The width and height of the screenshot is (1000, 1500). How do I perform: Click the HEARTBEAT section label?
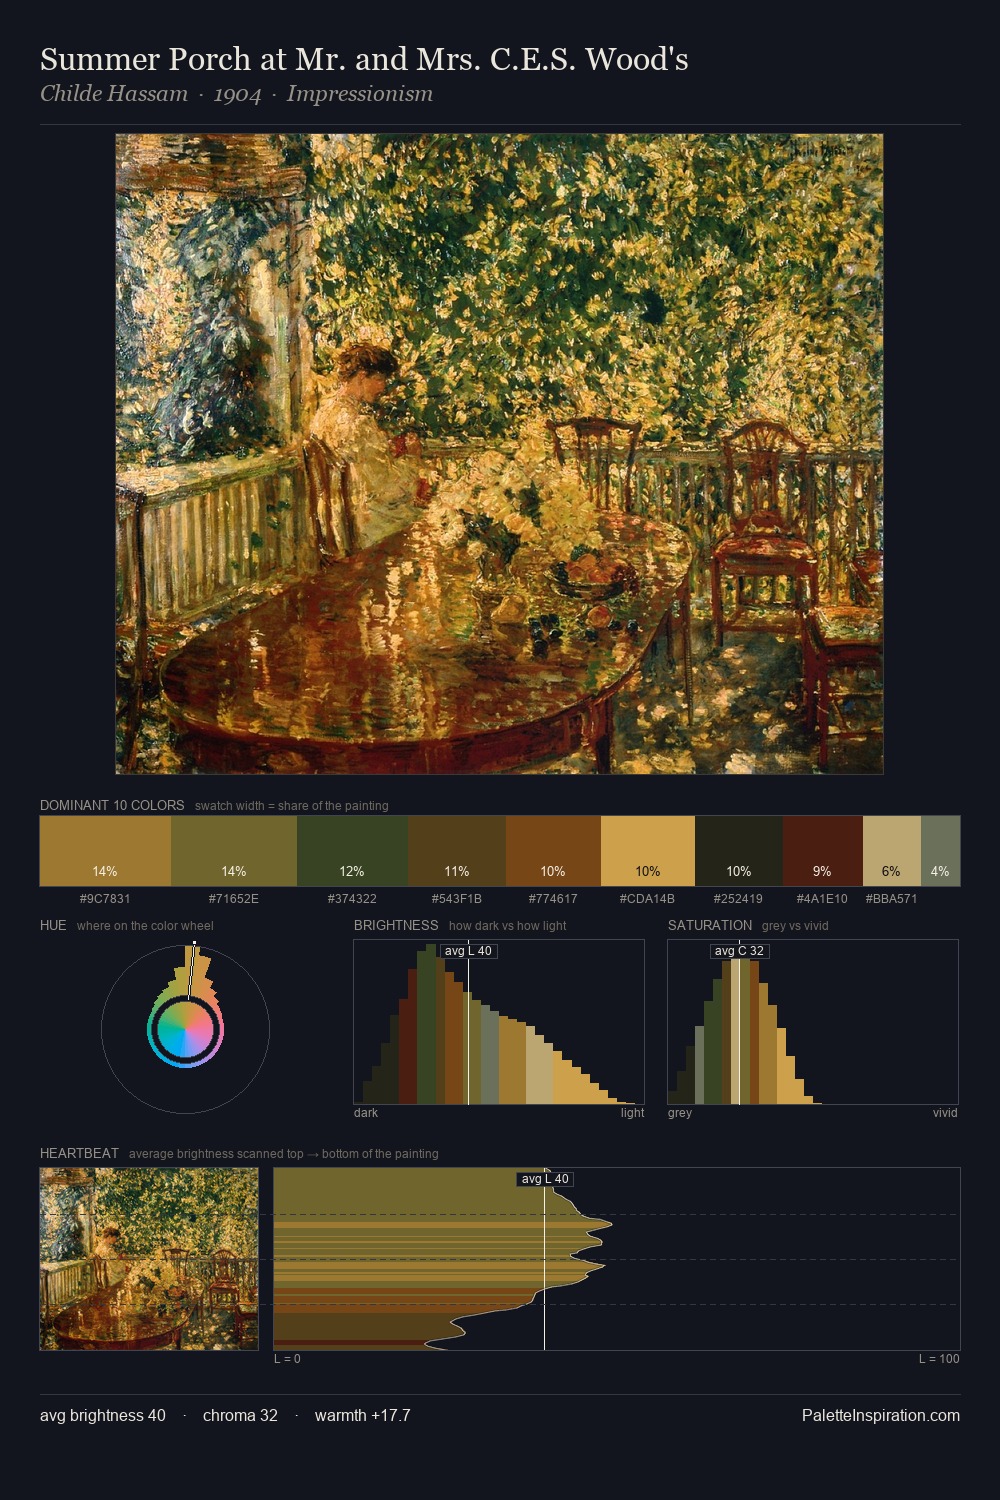[x=79, y=1153]
